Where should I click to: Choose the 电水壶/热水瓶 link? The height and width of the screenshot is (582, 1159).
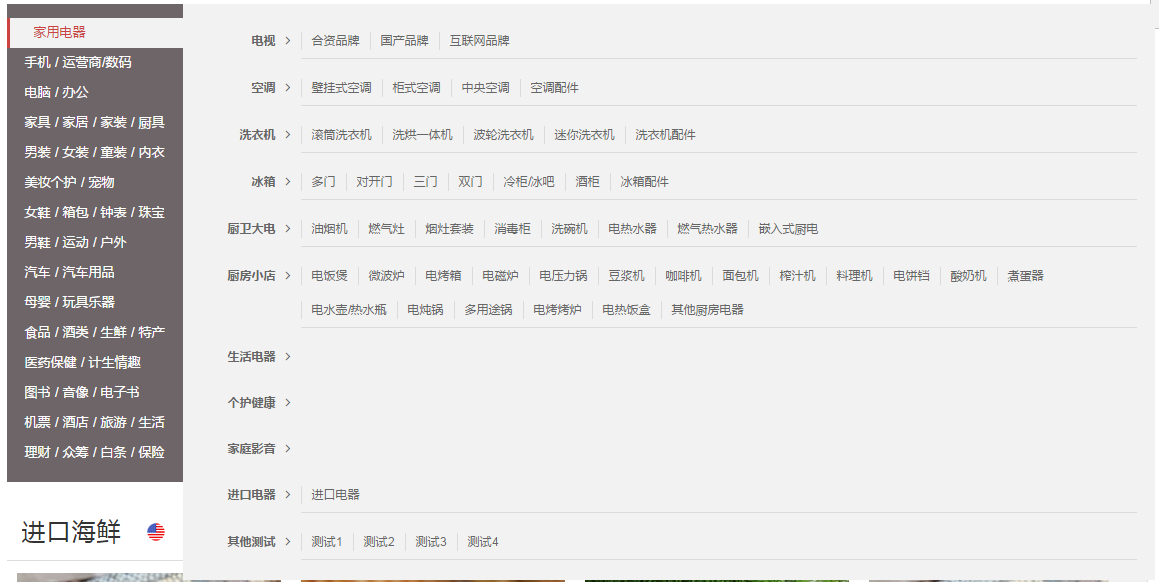(349, 310)
